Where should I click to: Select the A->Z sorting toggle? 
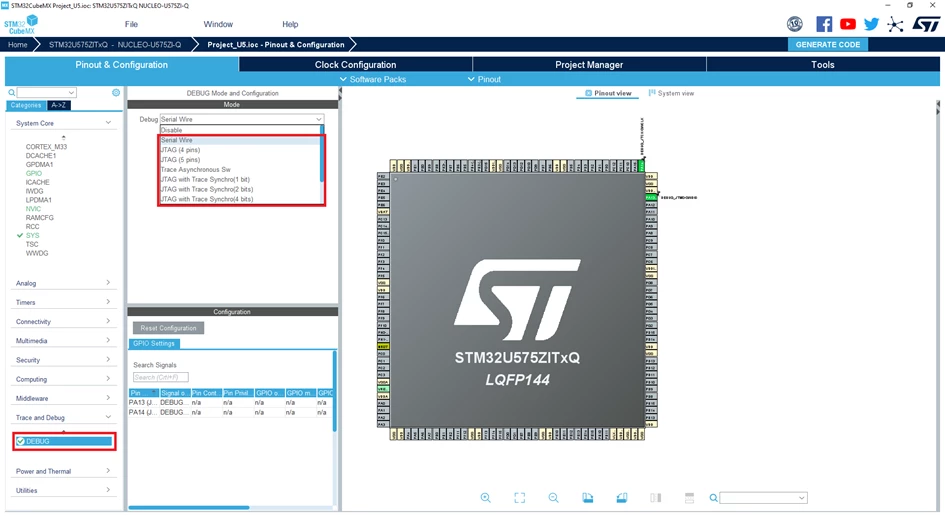(58, 105)
